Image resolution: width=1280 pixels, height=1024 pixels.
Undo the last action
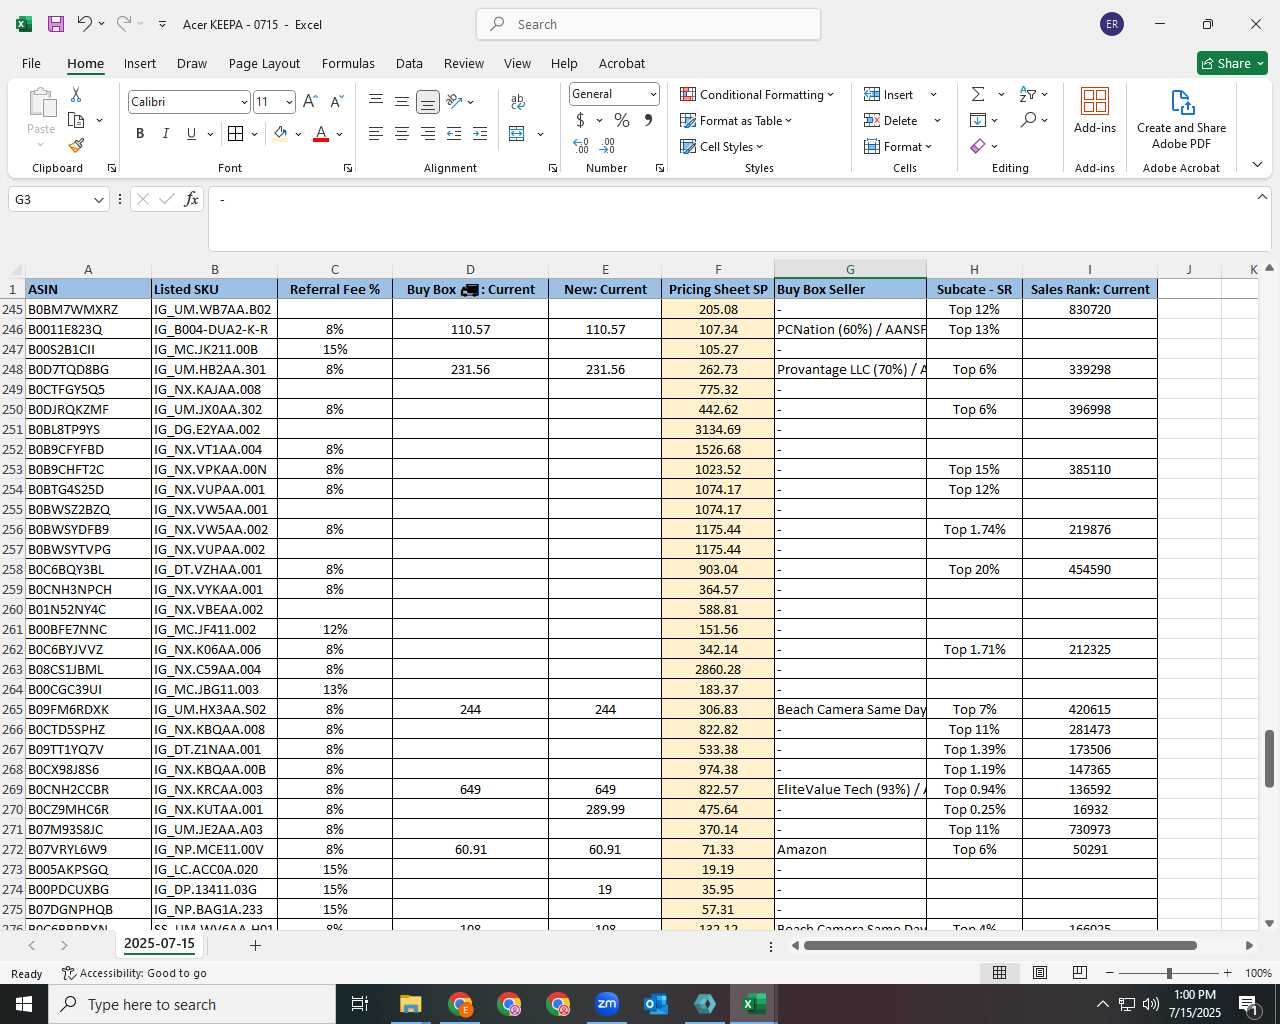[x=85, y=24]
